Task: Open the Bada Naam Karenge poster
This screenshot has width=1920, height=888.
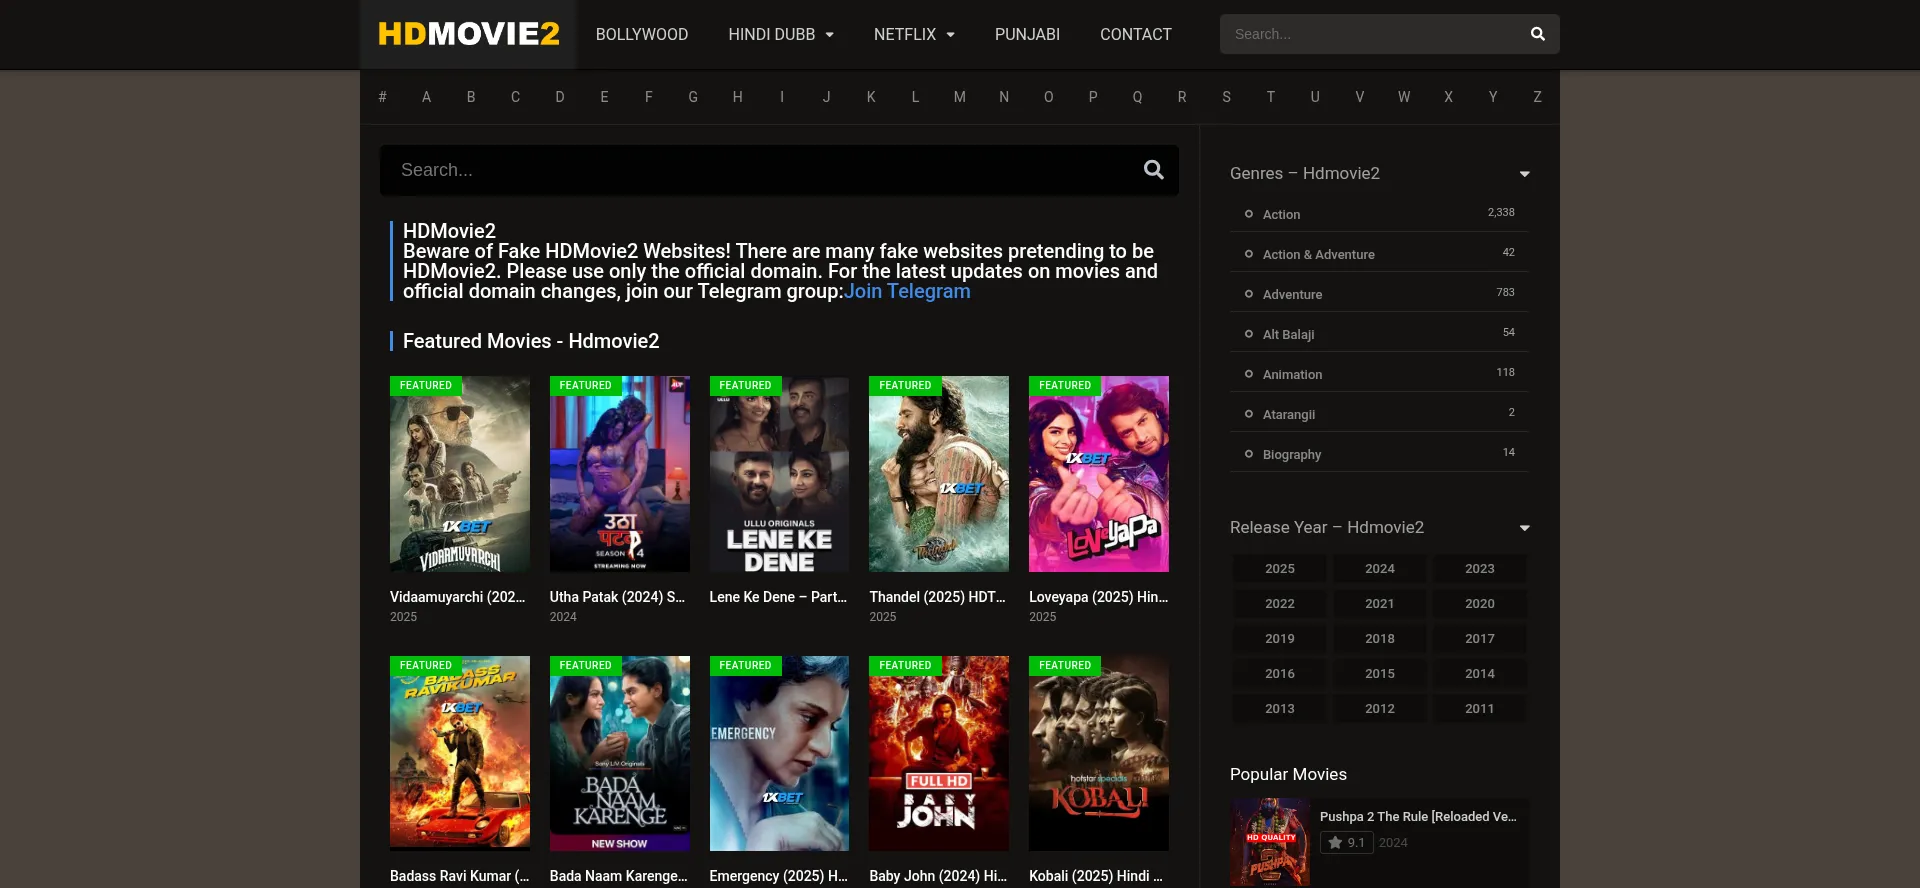Action: [620, 753]
